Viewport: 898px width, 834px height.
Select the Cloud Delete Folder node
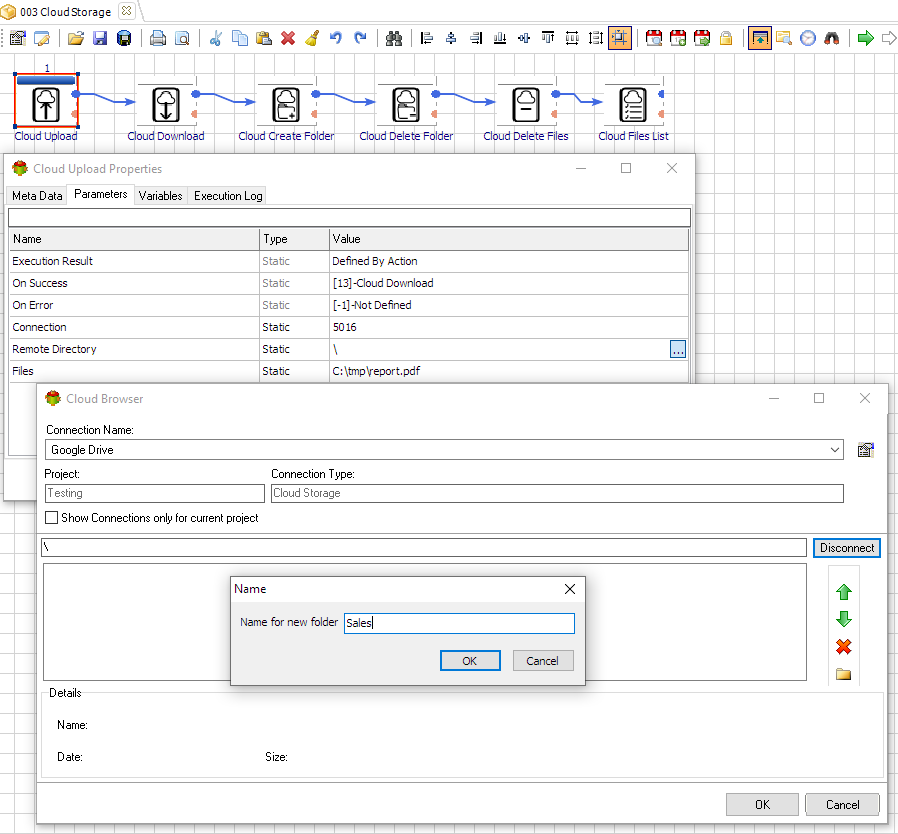coord(406,104)
